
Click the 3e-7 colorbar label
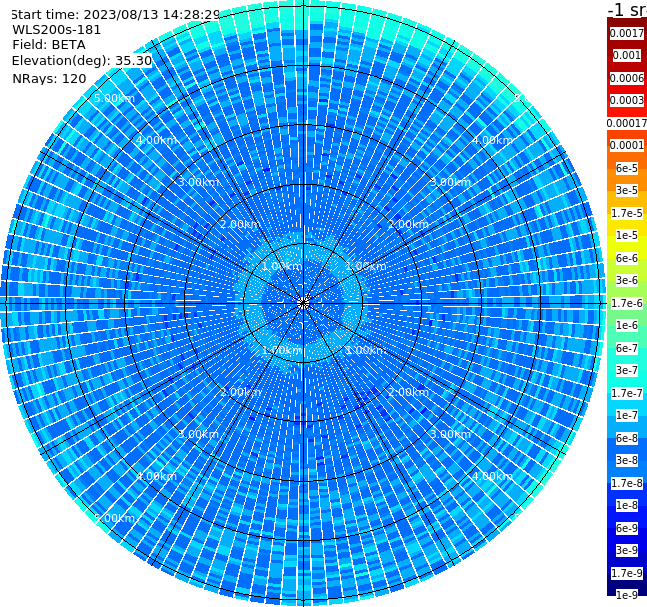click(627, 370)
